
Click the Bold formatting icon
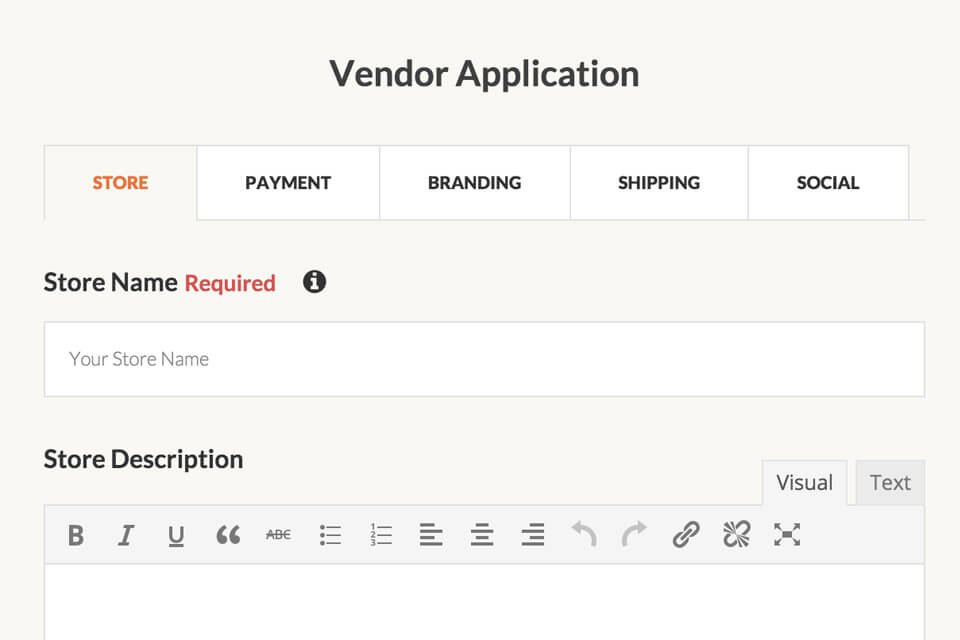(75, 535)
